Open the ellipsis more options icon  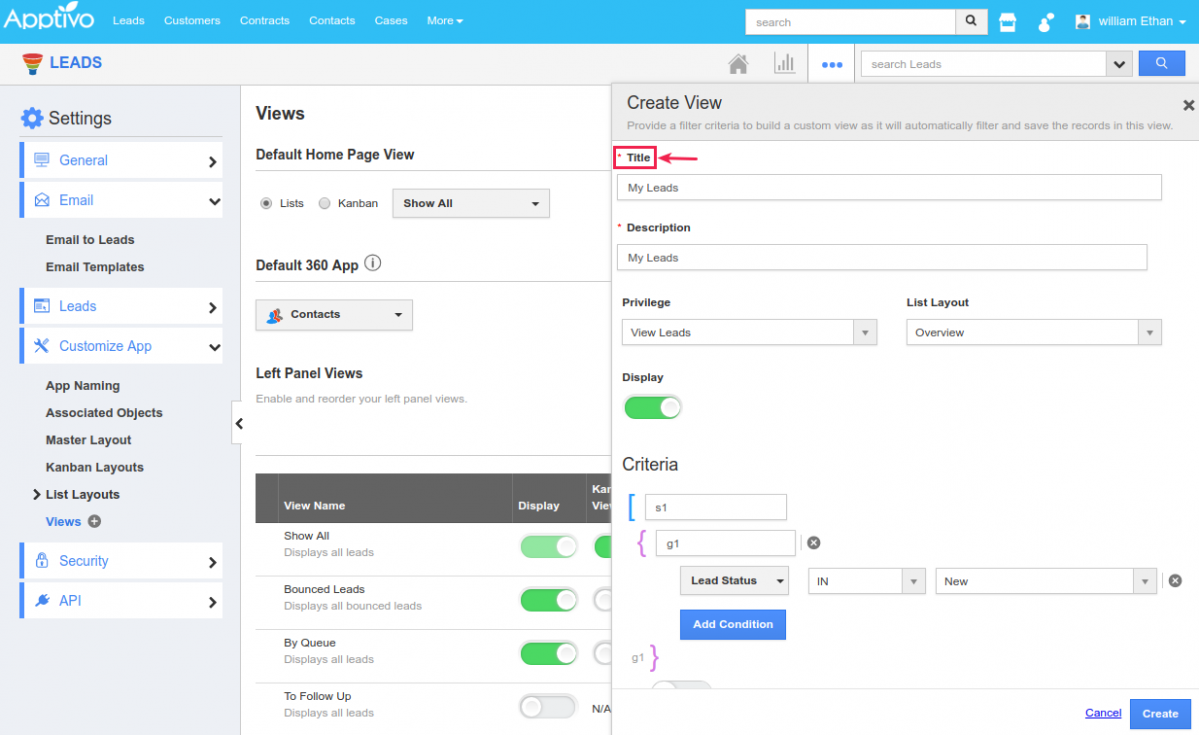pyautogui.click(x=832, y=63)
